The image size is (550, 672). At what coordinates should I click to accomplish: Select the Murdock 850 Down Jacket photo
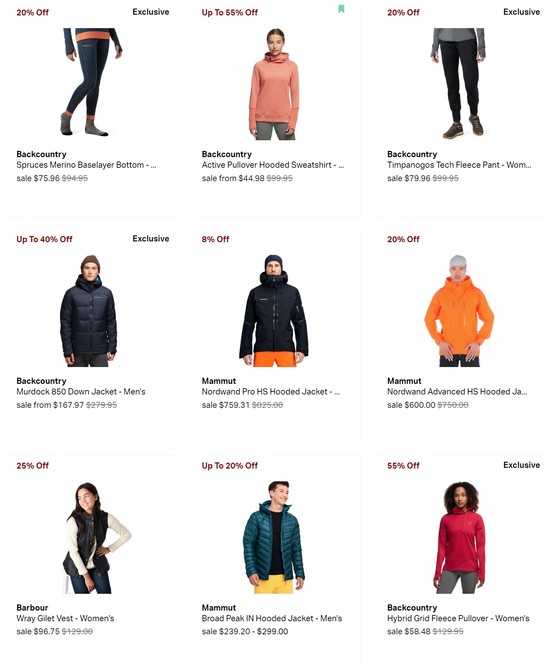pos(88,311)
